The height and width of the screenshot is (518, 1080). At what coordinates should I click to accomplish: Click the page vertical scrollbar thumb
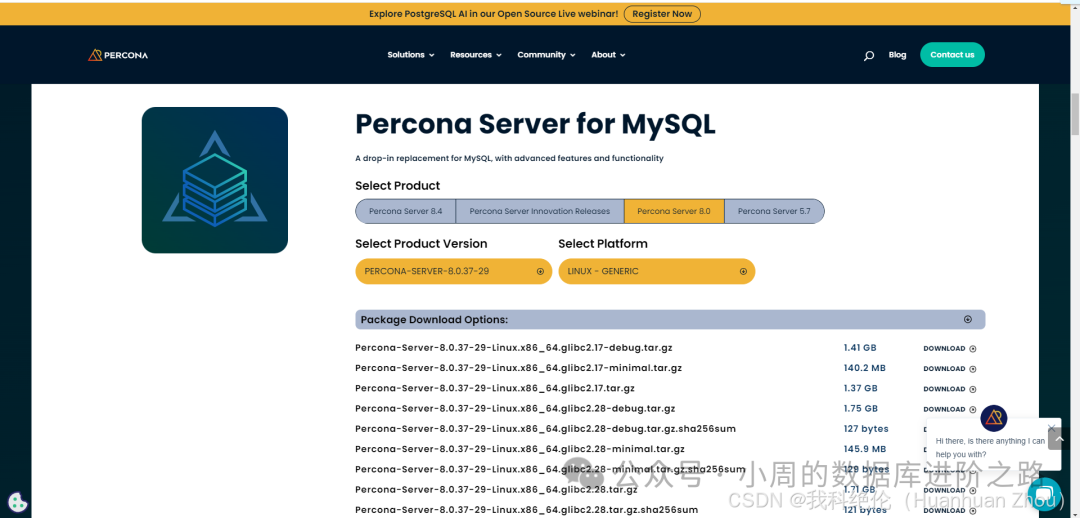point(1074,114)
